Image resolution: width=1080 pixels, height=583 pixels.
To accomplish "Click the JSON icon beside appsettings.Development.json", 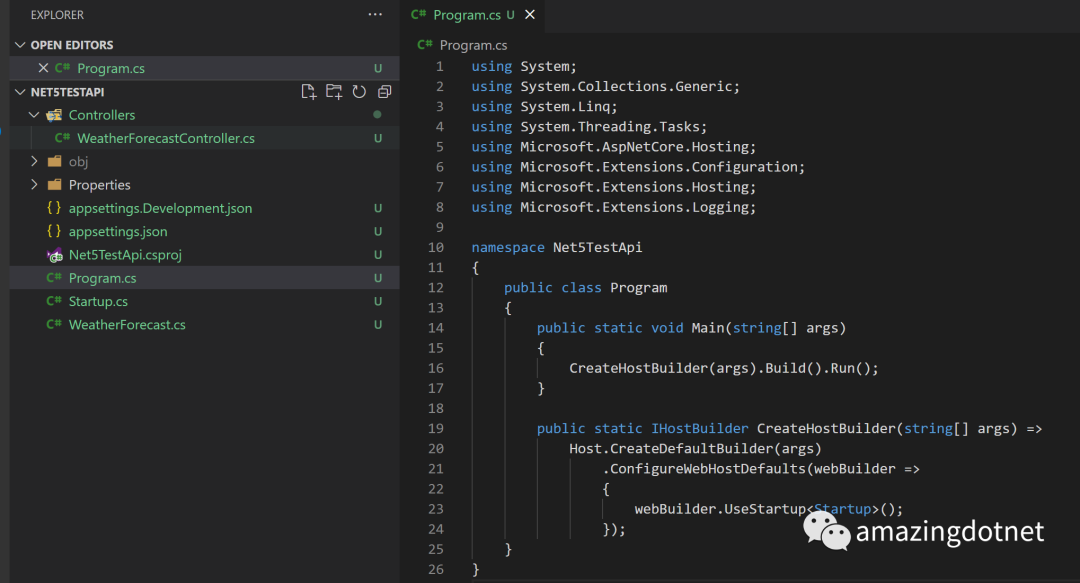I will click(x=54, y=207).
